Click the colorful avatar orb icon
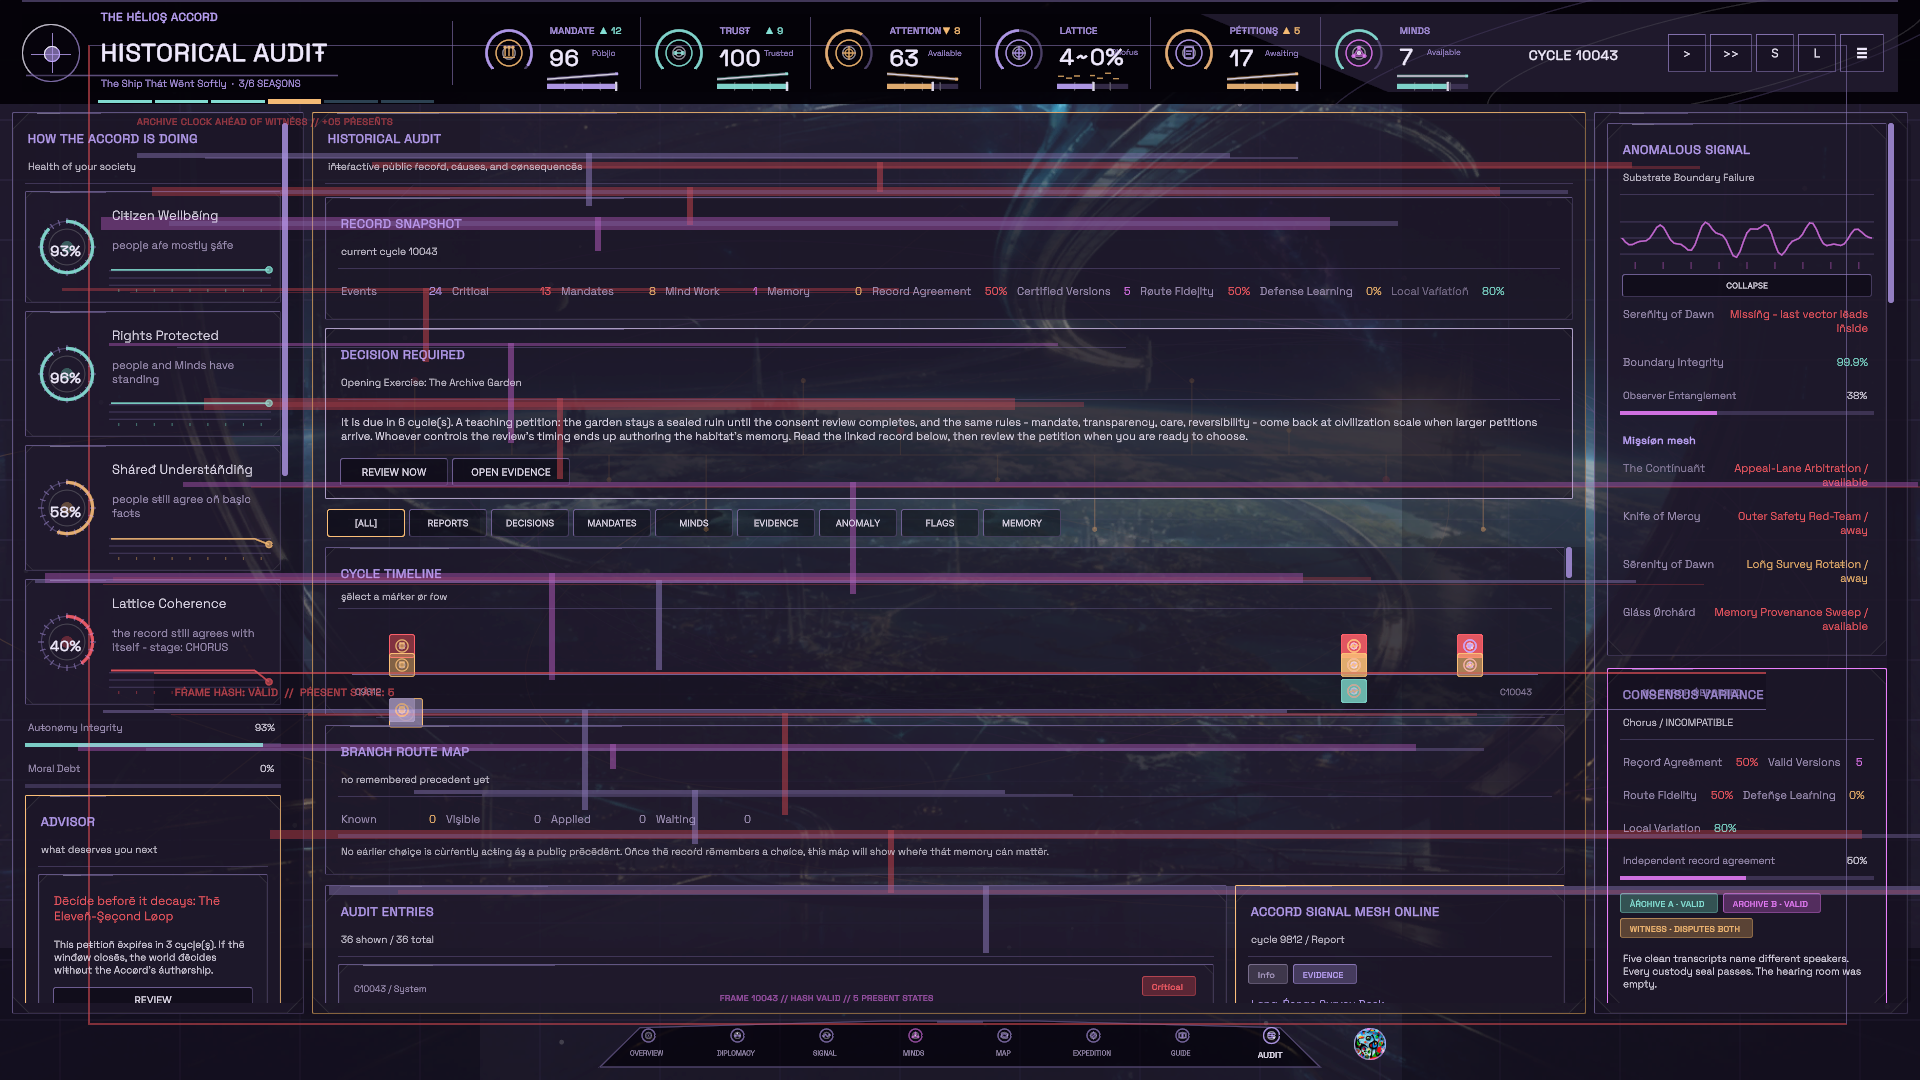The width and height of the screenshot is (1920, 1080). 1370,1043
